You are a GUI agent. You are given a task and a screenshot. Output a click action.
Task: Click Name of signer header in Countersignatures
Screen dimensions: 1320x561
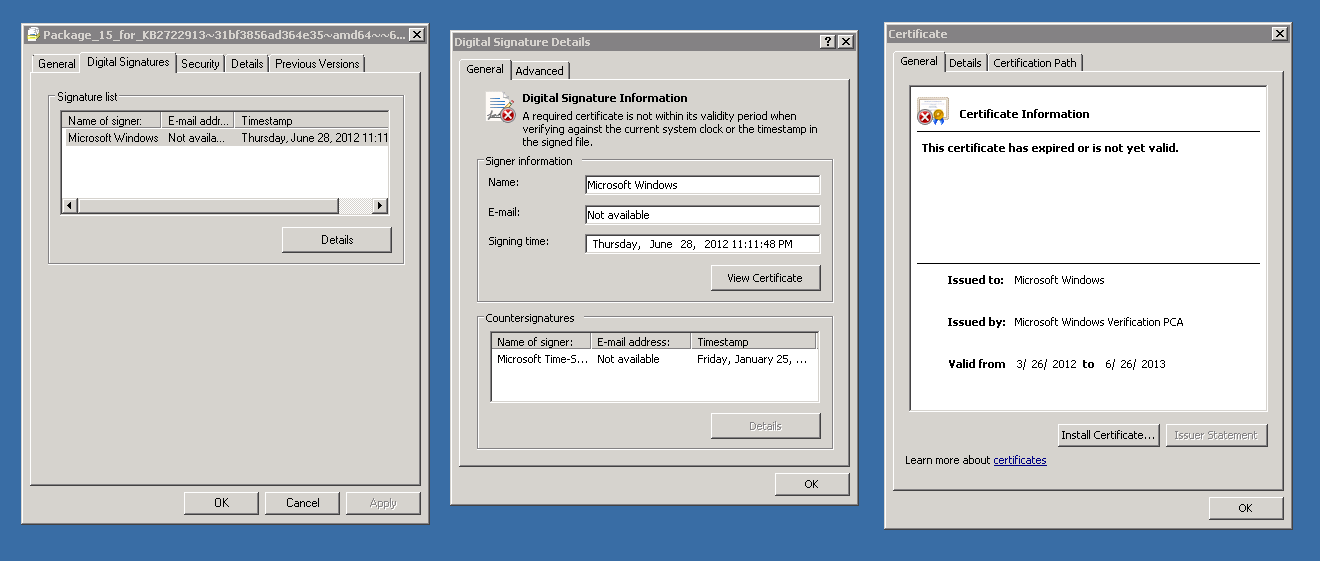pyautogui.click(x=541, y=342)
